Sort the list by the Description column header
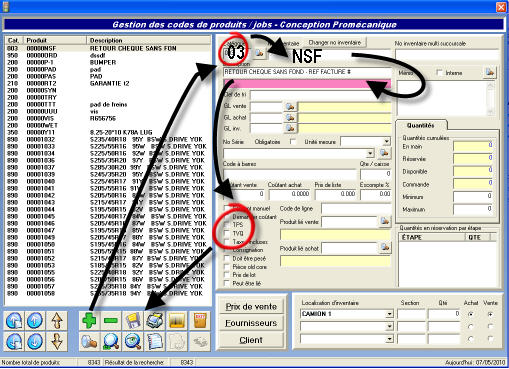Screen dimensions: 509x369 click(149, 40)
